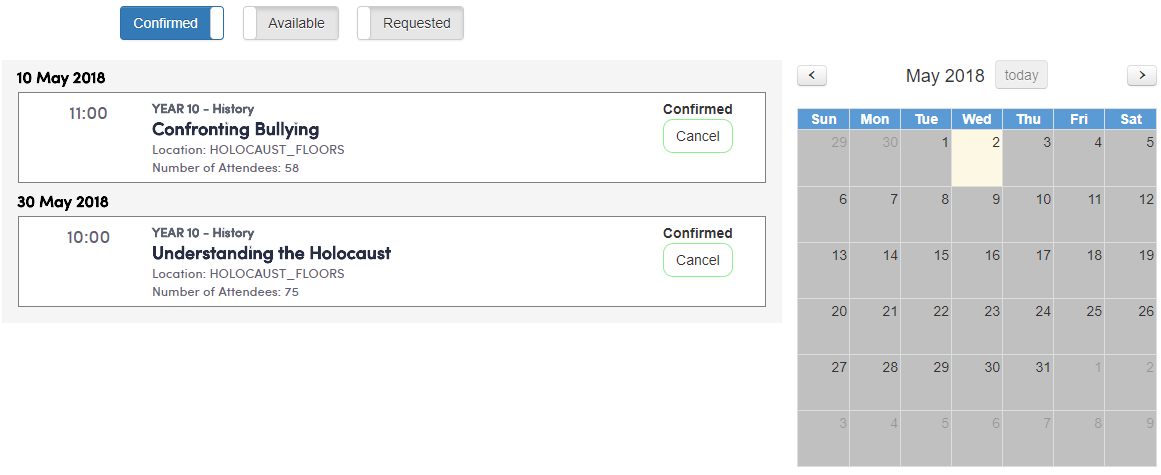The width and height of the screenshot is (1161, 475).
Task: Click the May 2018 calendar title
Action: [945, 76]
